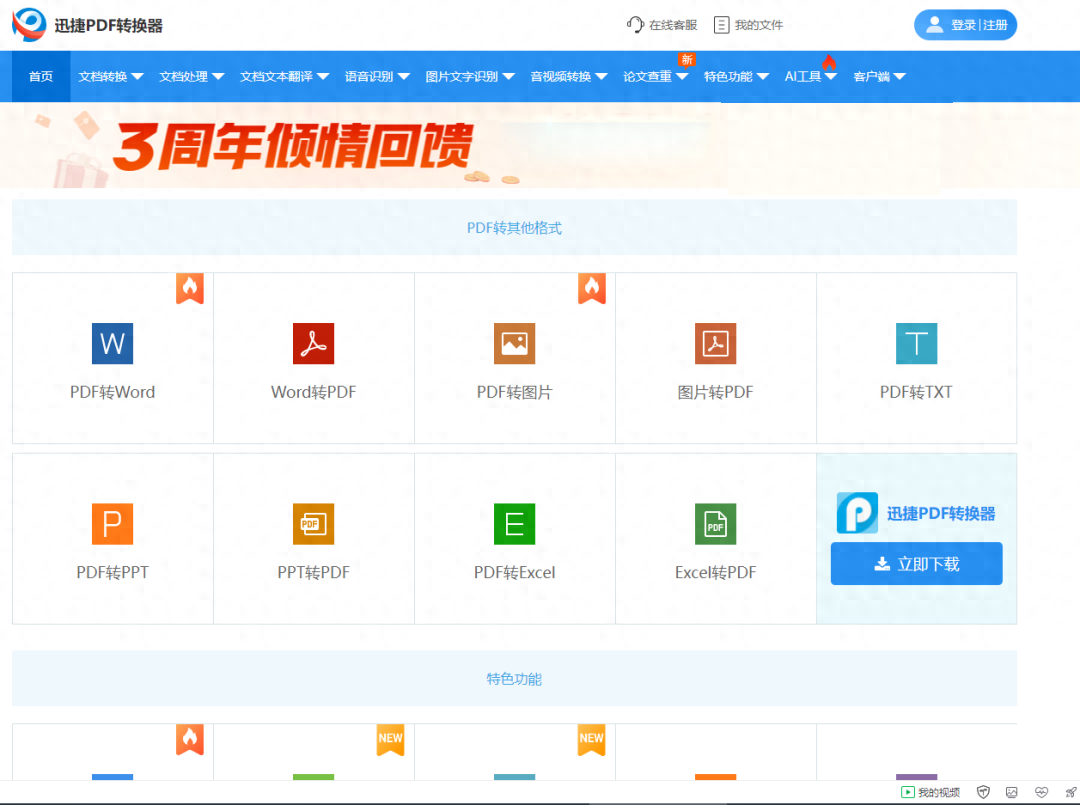Open the Word转PDF tool icon
The image size is (1080, 805).
click(x=313, y=343)
